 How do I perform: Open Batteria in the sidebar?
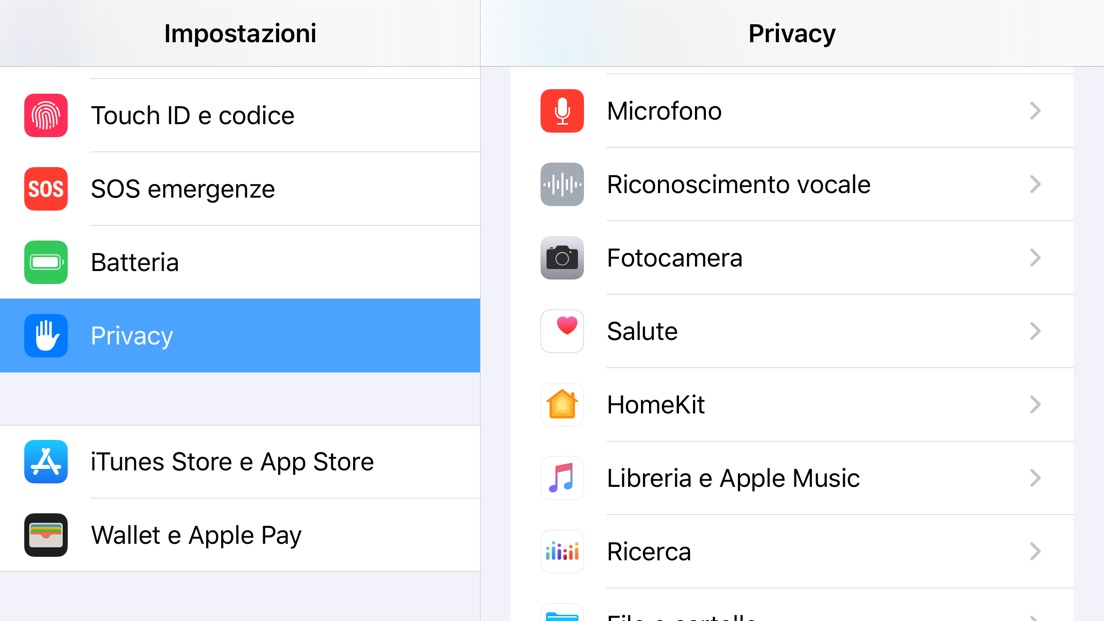pos(135,262)
